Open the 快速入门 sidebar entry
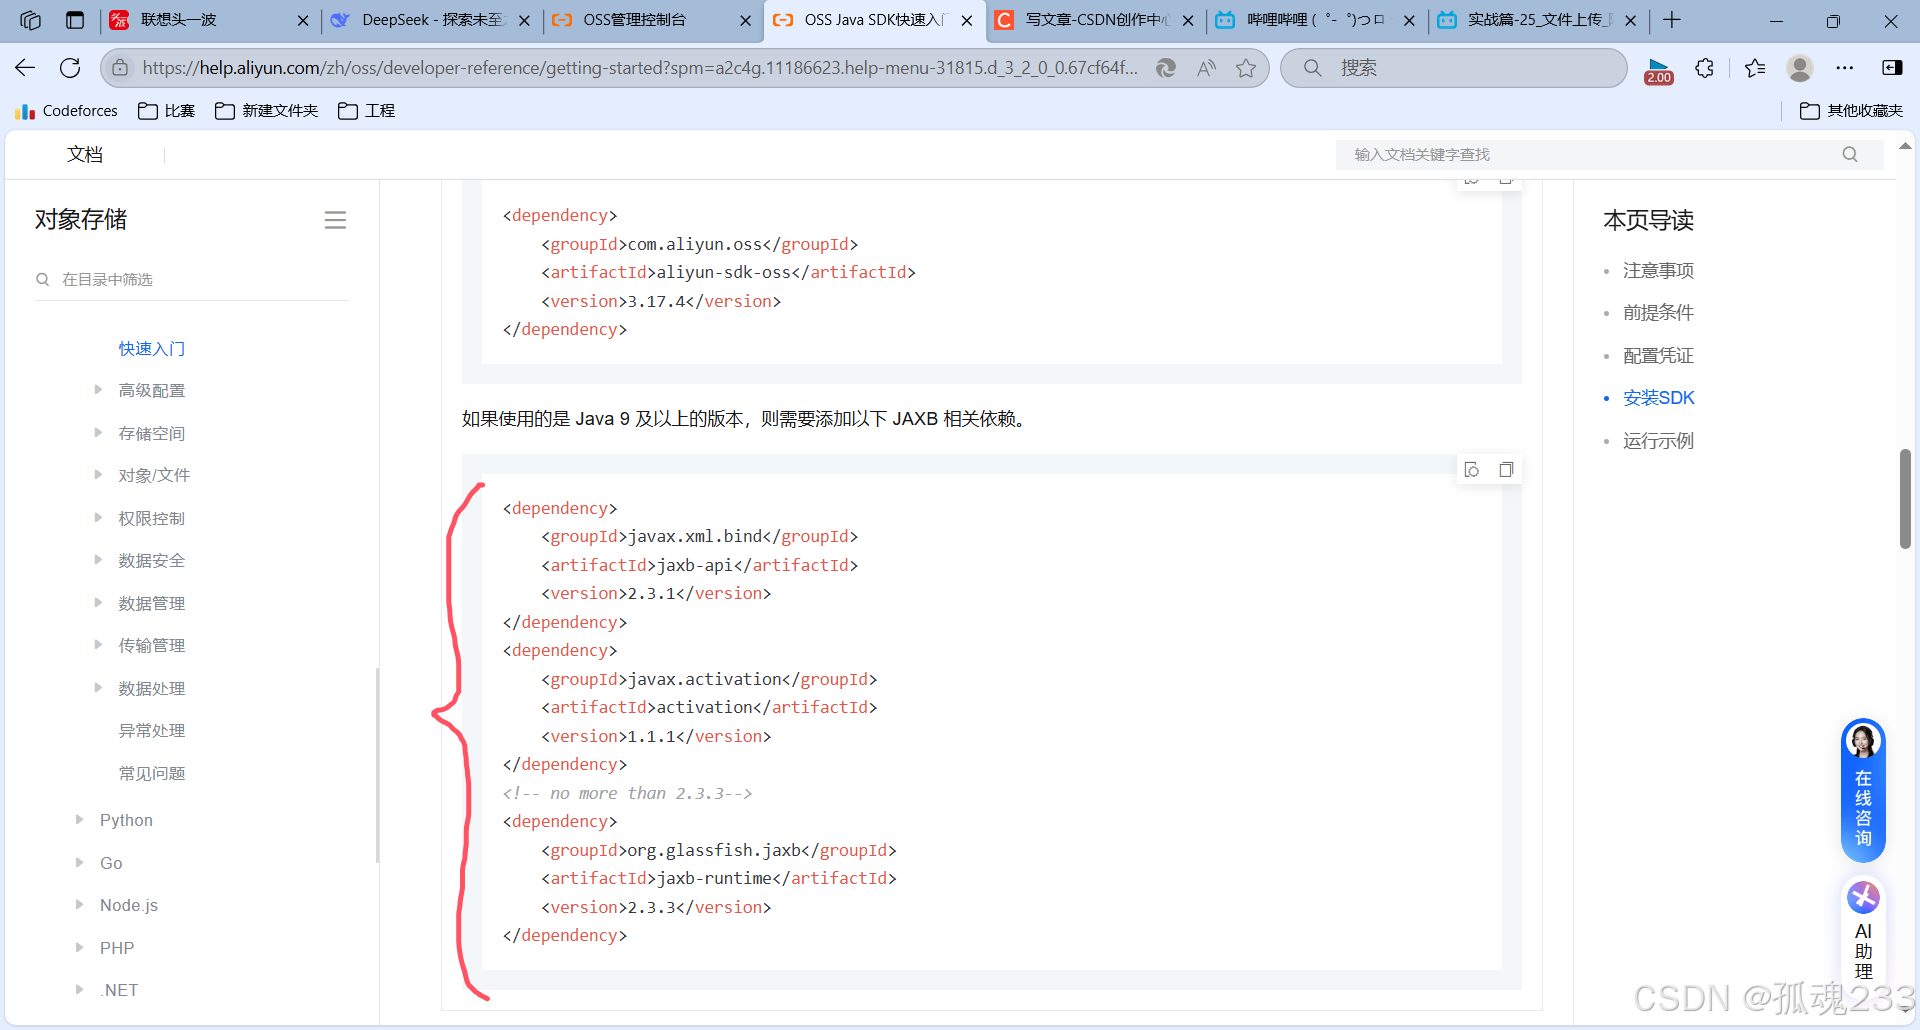The height and width of the screenshot is (1030, 1920). click(152, 348)
